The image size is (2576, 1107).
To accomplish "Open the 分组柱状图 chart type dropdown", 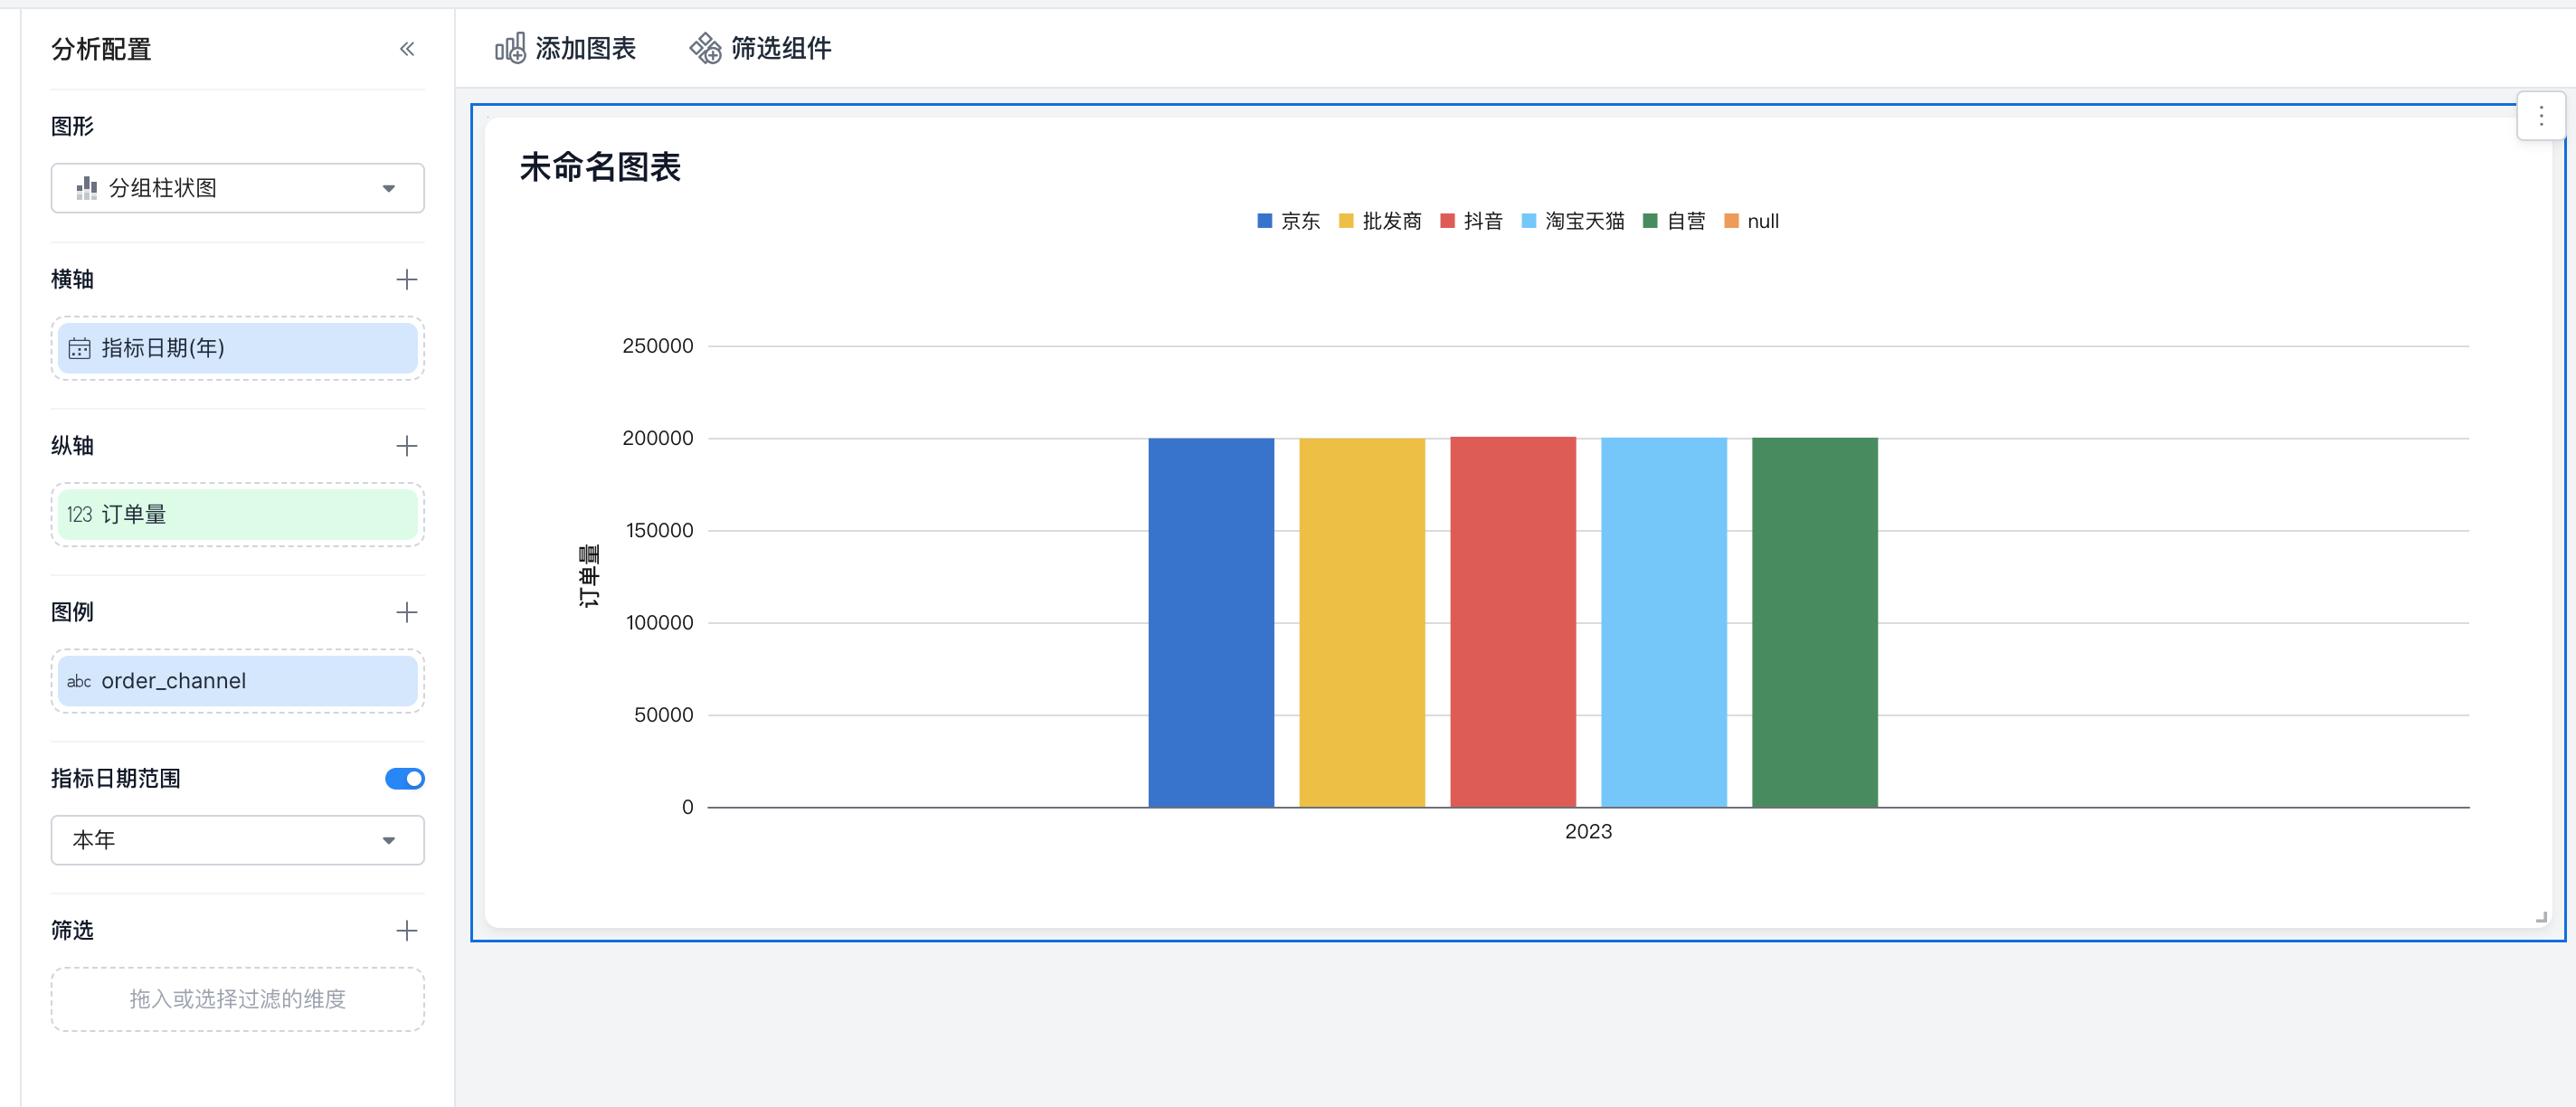I will [x=237, y=188].
